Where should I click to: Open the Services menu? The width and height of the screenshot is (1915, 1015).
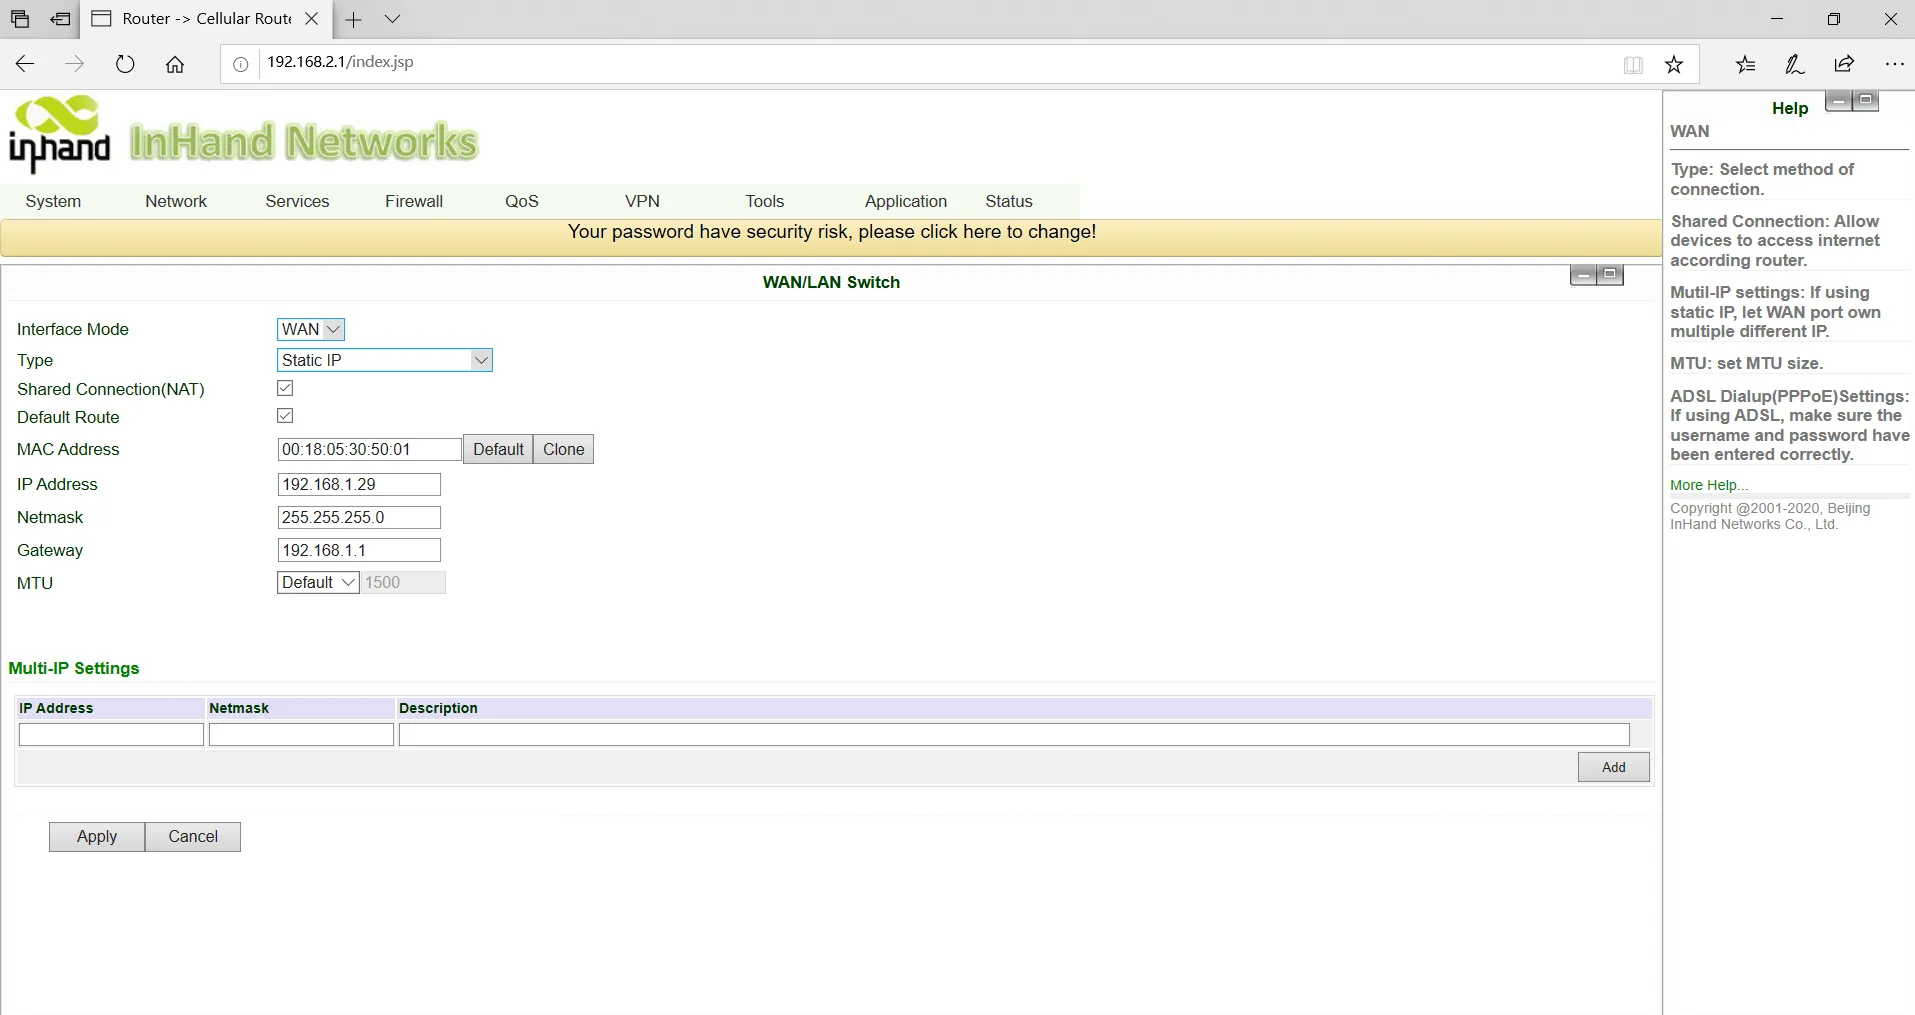click(x=297, y=201)
